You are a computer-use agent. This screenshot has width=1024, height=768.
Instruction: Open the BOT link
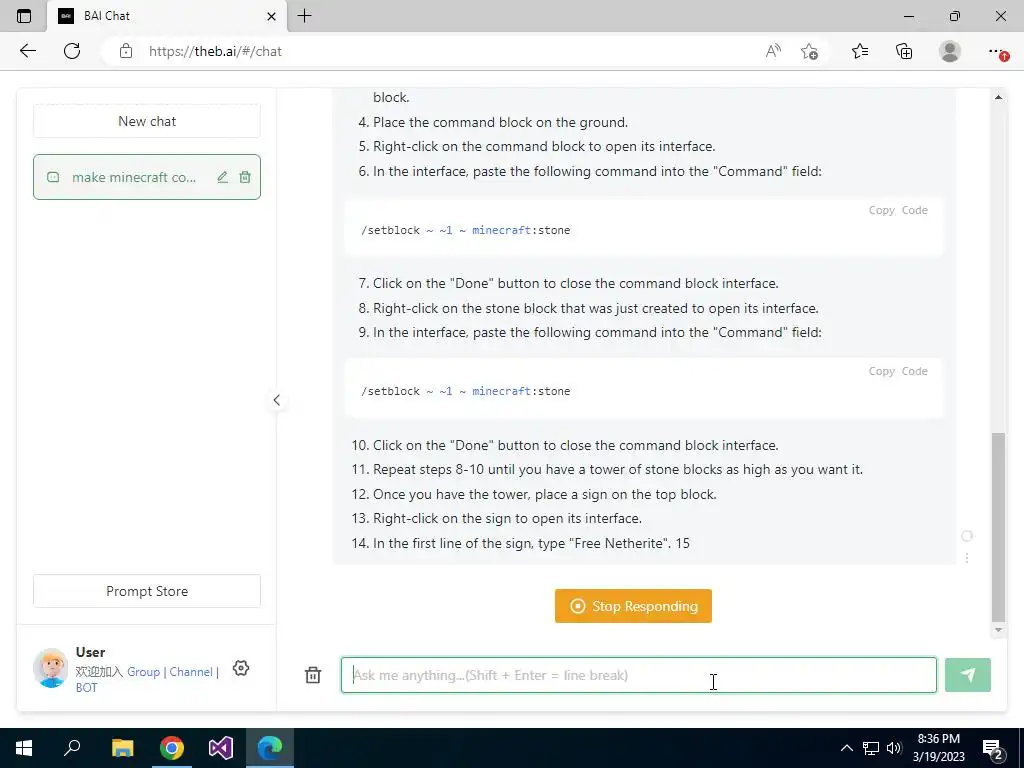[86, 688]
